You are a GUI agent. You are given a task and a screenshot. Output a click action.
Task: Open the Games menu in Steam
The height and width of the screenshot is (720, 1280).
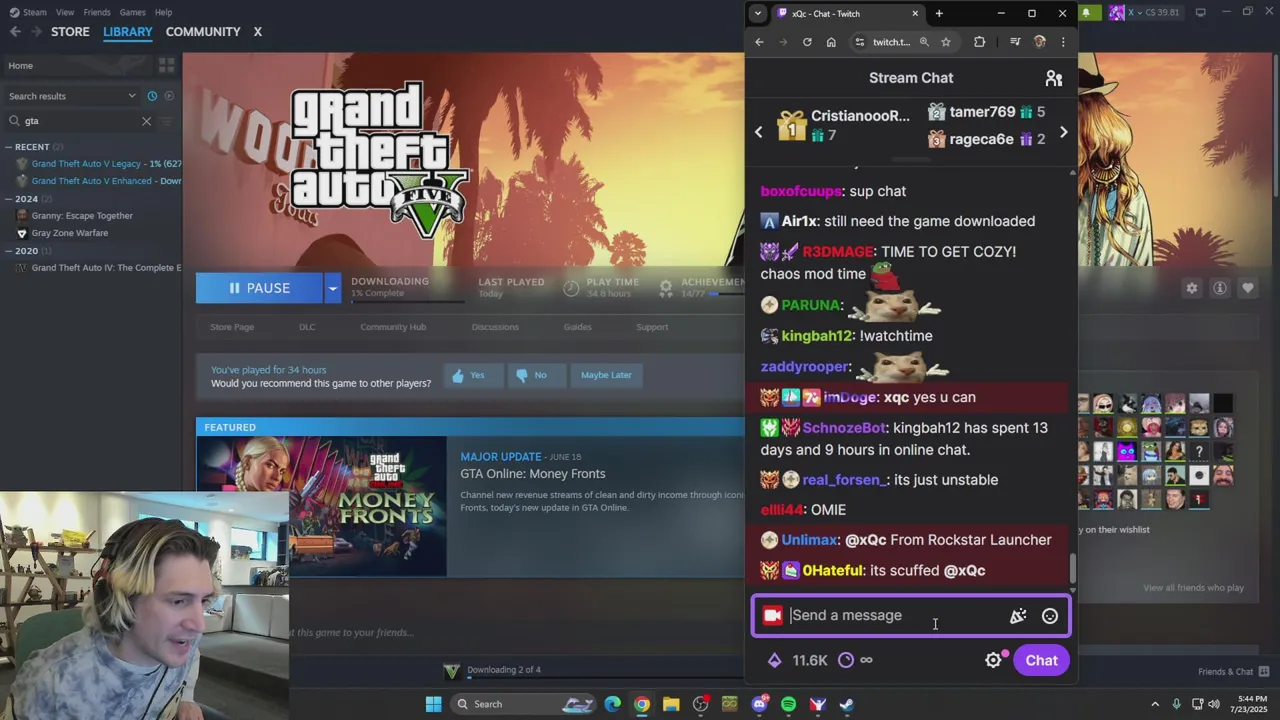(x=132, y=12)
